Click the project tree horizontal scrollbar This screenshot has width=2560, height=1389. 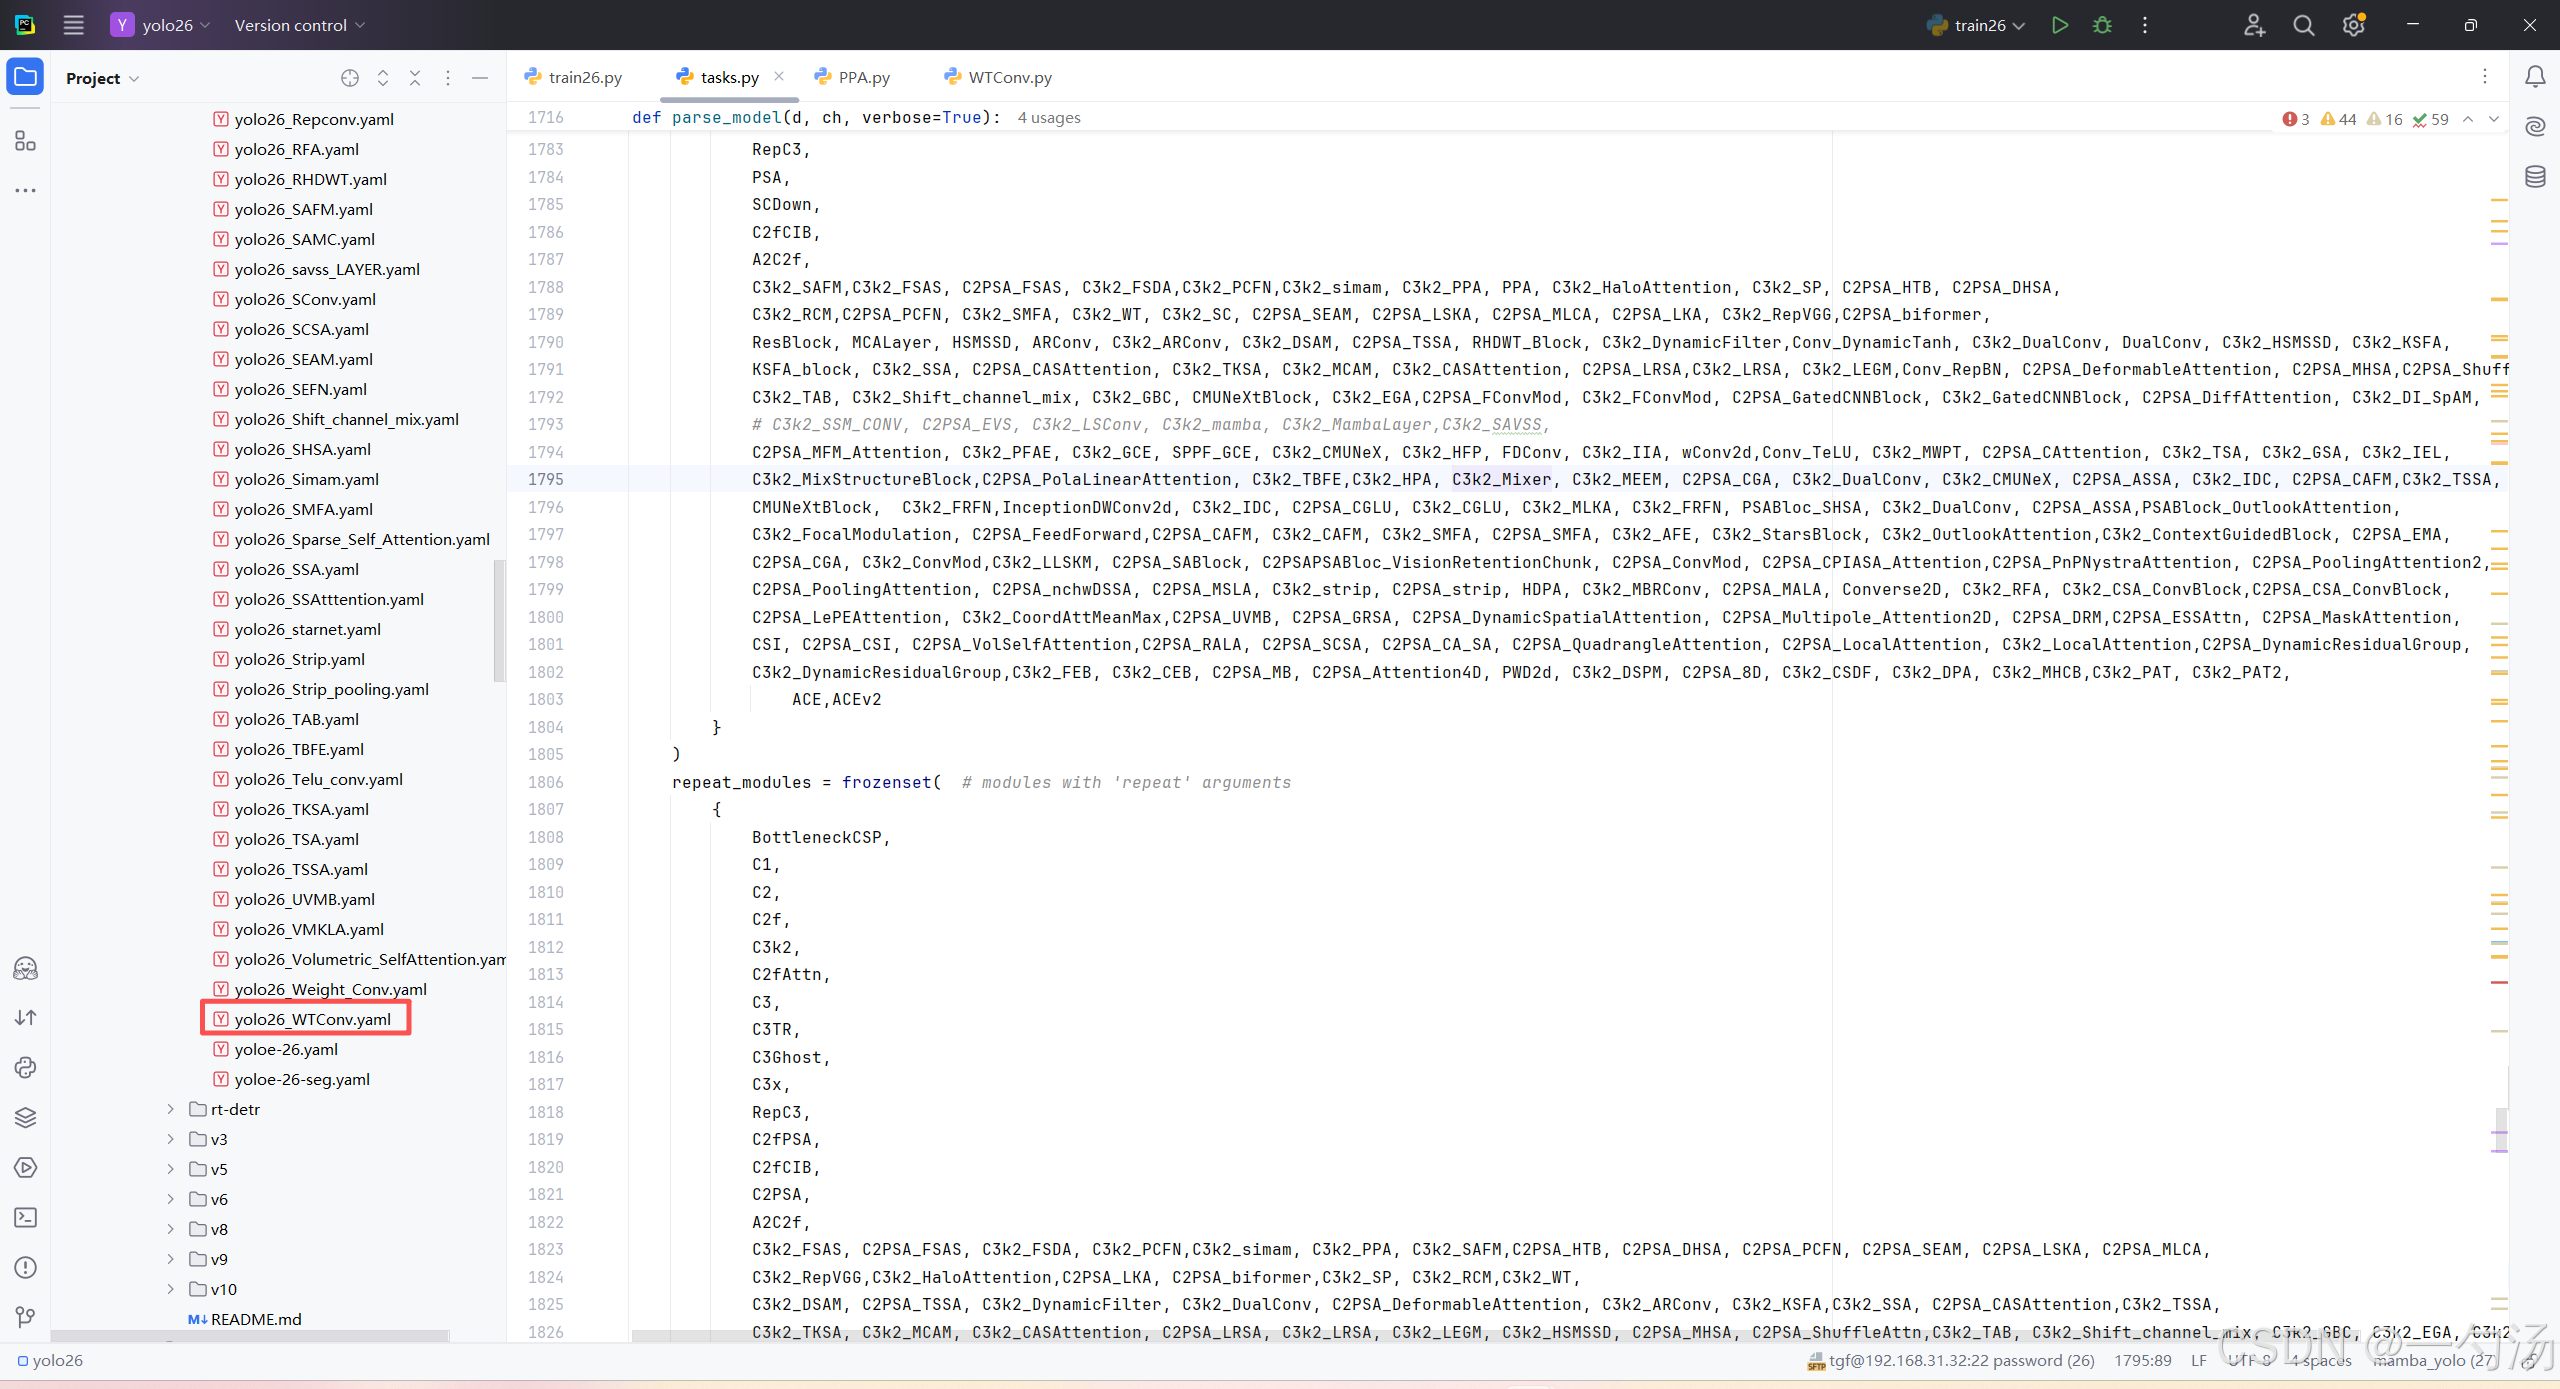tap(250, 1335)
